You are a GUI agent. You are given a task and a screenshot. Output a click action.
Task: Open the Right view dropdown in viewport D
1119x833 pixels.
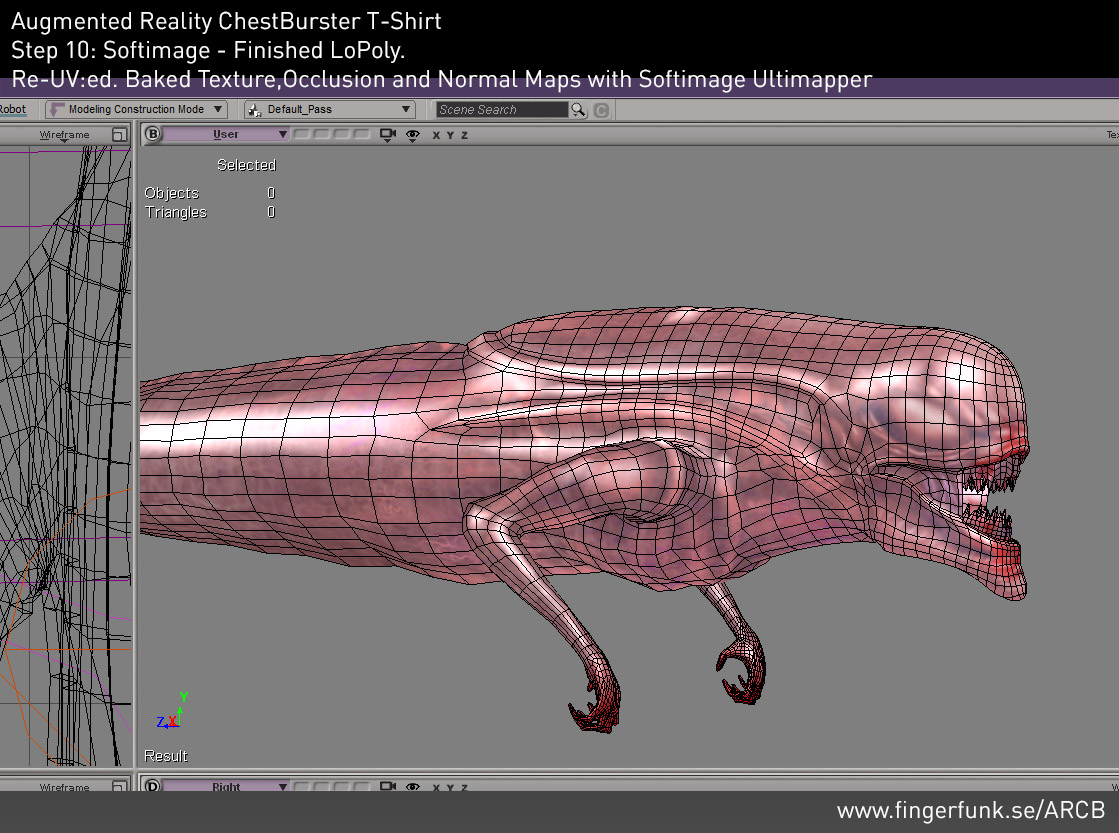pos(226,786)
